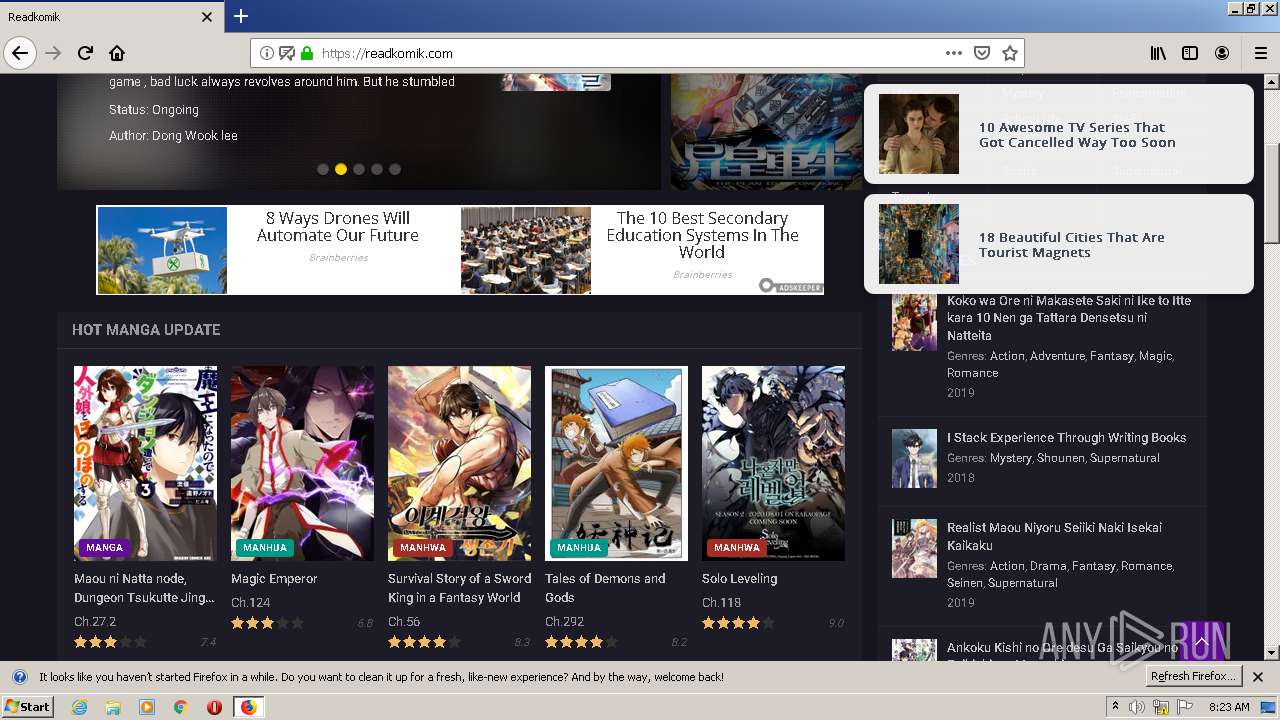Screen dimensions: 1280x720
Task: Filter by the Seinen genre link
Action: [x=964, y=583]
